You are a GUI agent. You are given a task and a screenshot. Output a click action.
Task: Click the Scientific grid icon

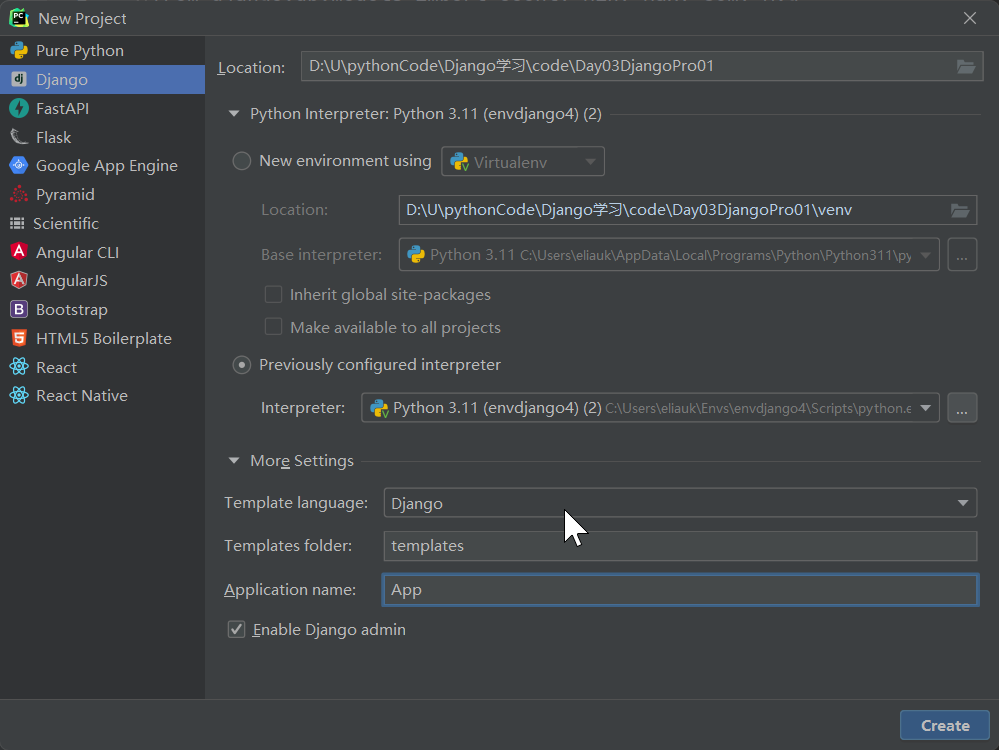(x=17, y=223)
